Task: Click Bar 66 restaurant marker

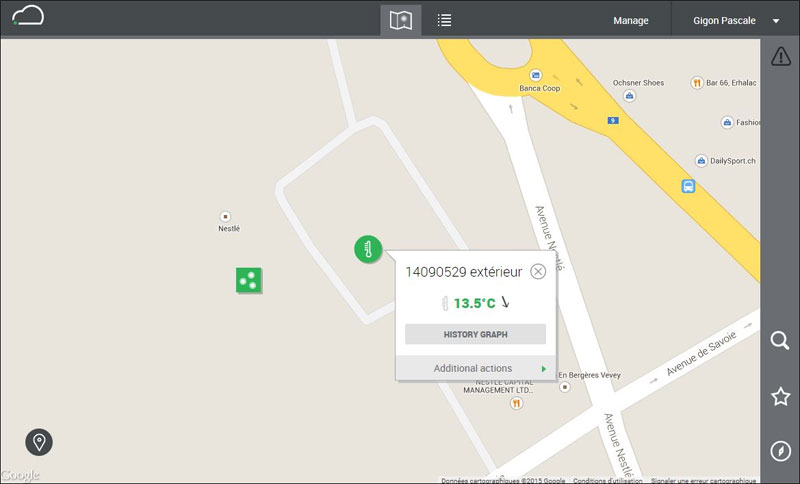Action: coord(696,83)
